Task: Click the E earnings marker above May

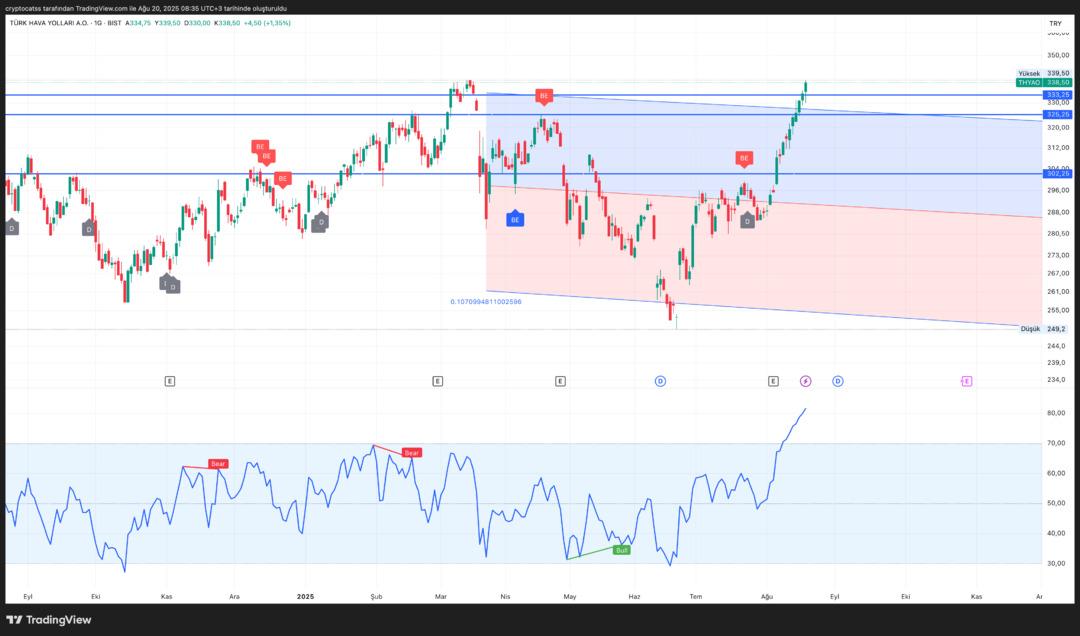Action: 560,381
